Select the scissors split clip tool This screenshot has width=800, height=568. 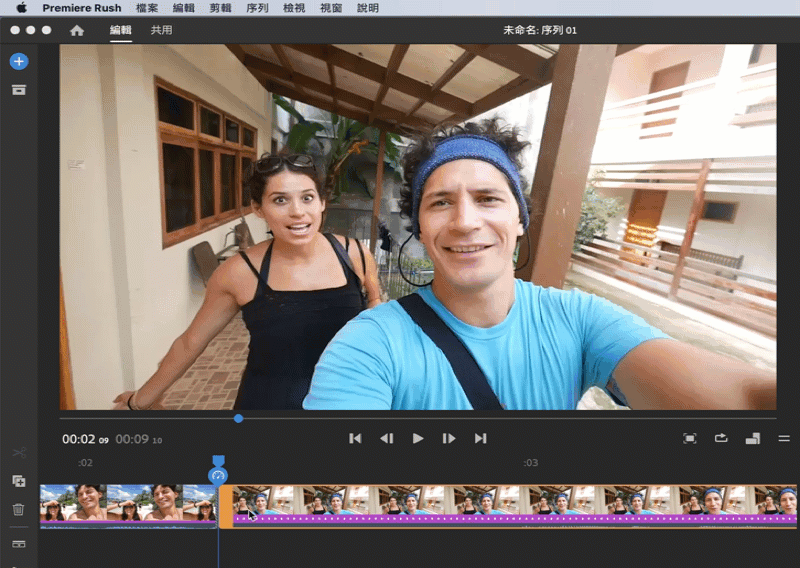(x=19, y=453)
